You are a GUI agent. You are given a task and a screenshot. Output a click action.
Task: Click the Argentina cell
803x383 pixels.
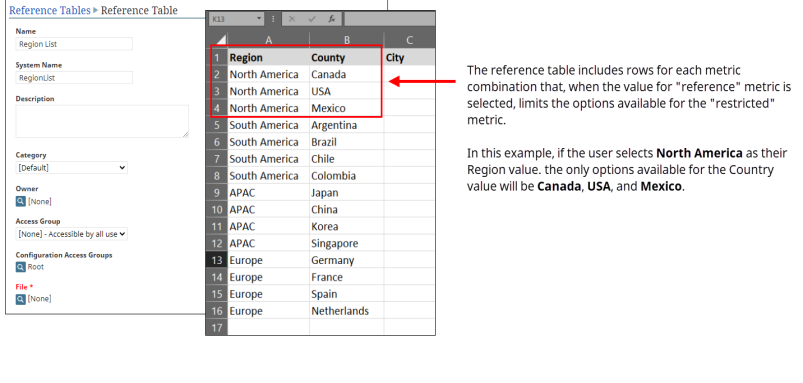(347, 125)
